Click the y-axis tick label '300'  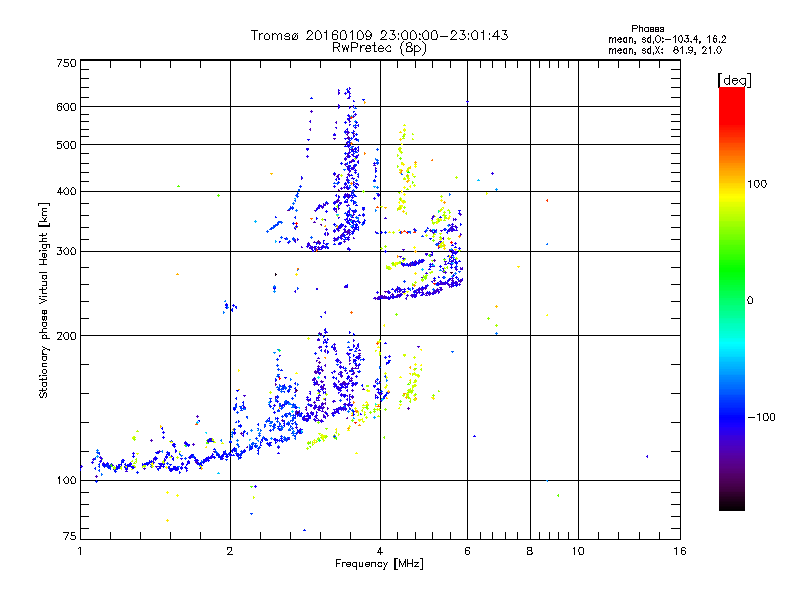66,252
